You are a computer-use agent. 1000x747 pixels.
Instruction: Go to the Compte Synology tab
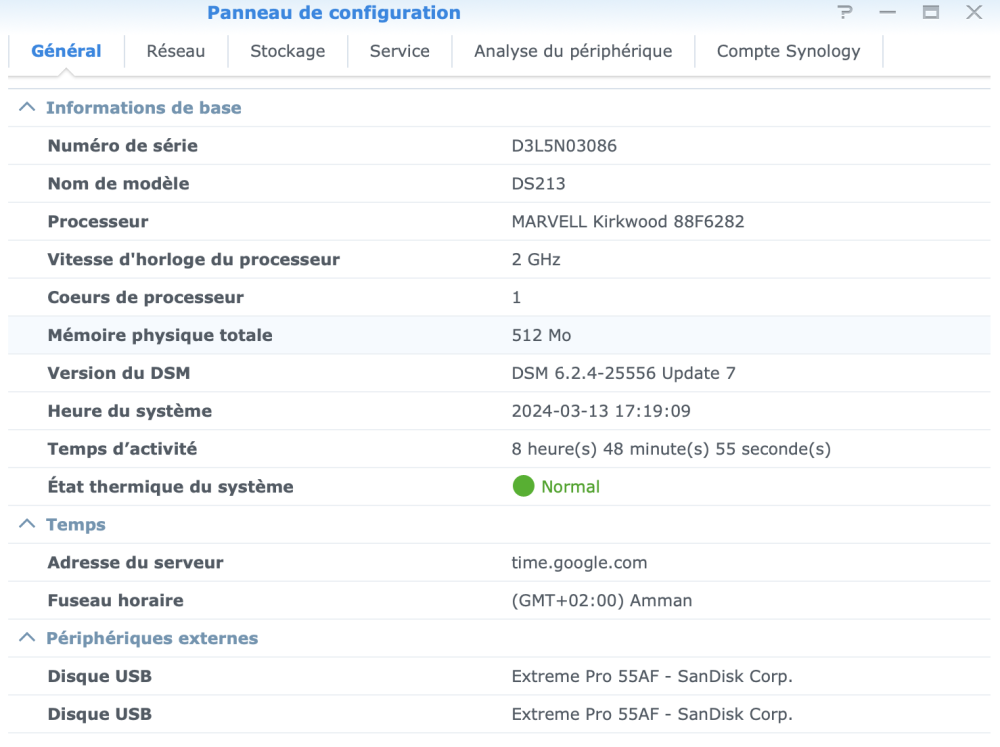coord(788,51)
